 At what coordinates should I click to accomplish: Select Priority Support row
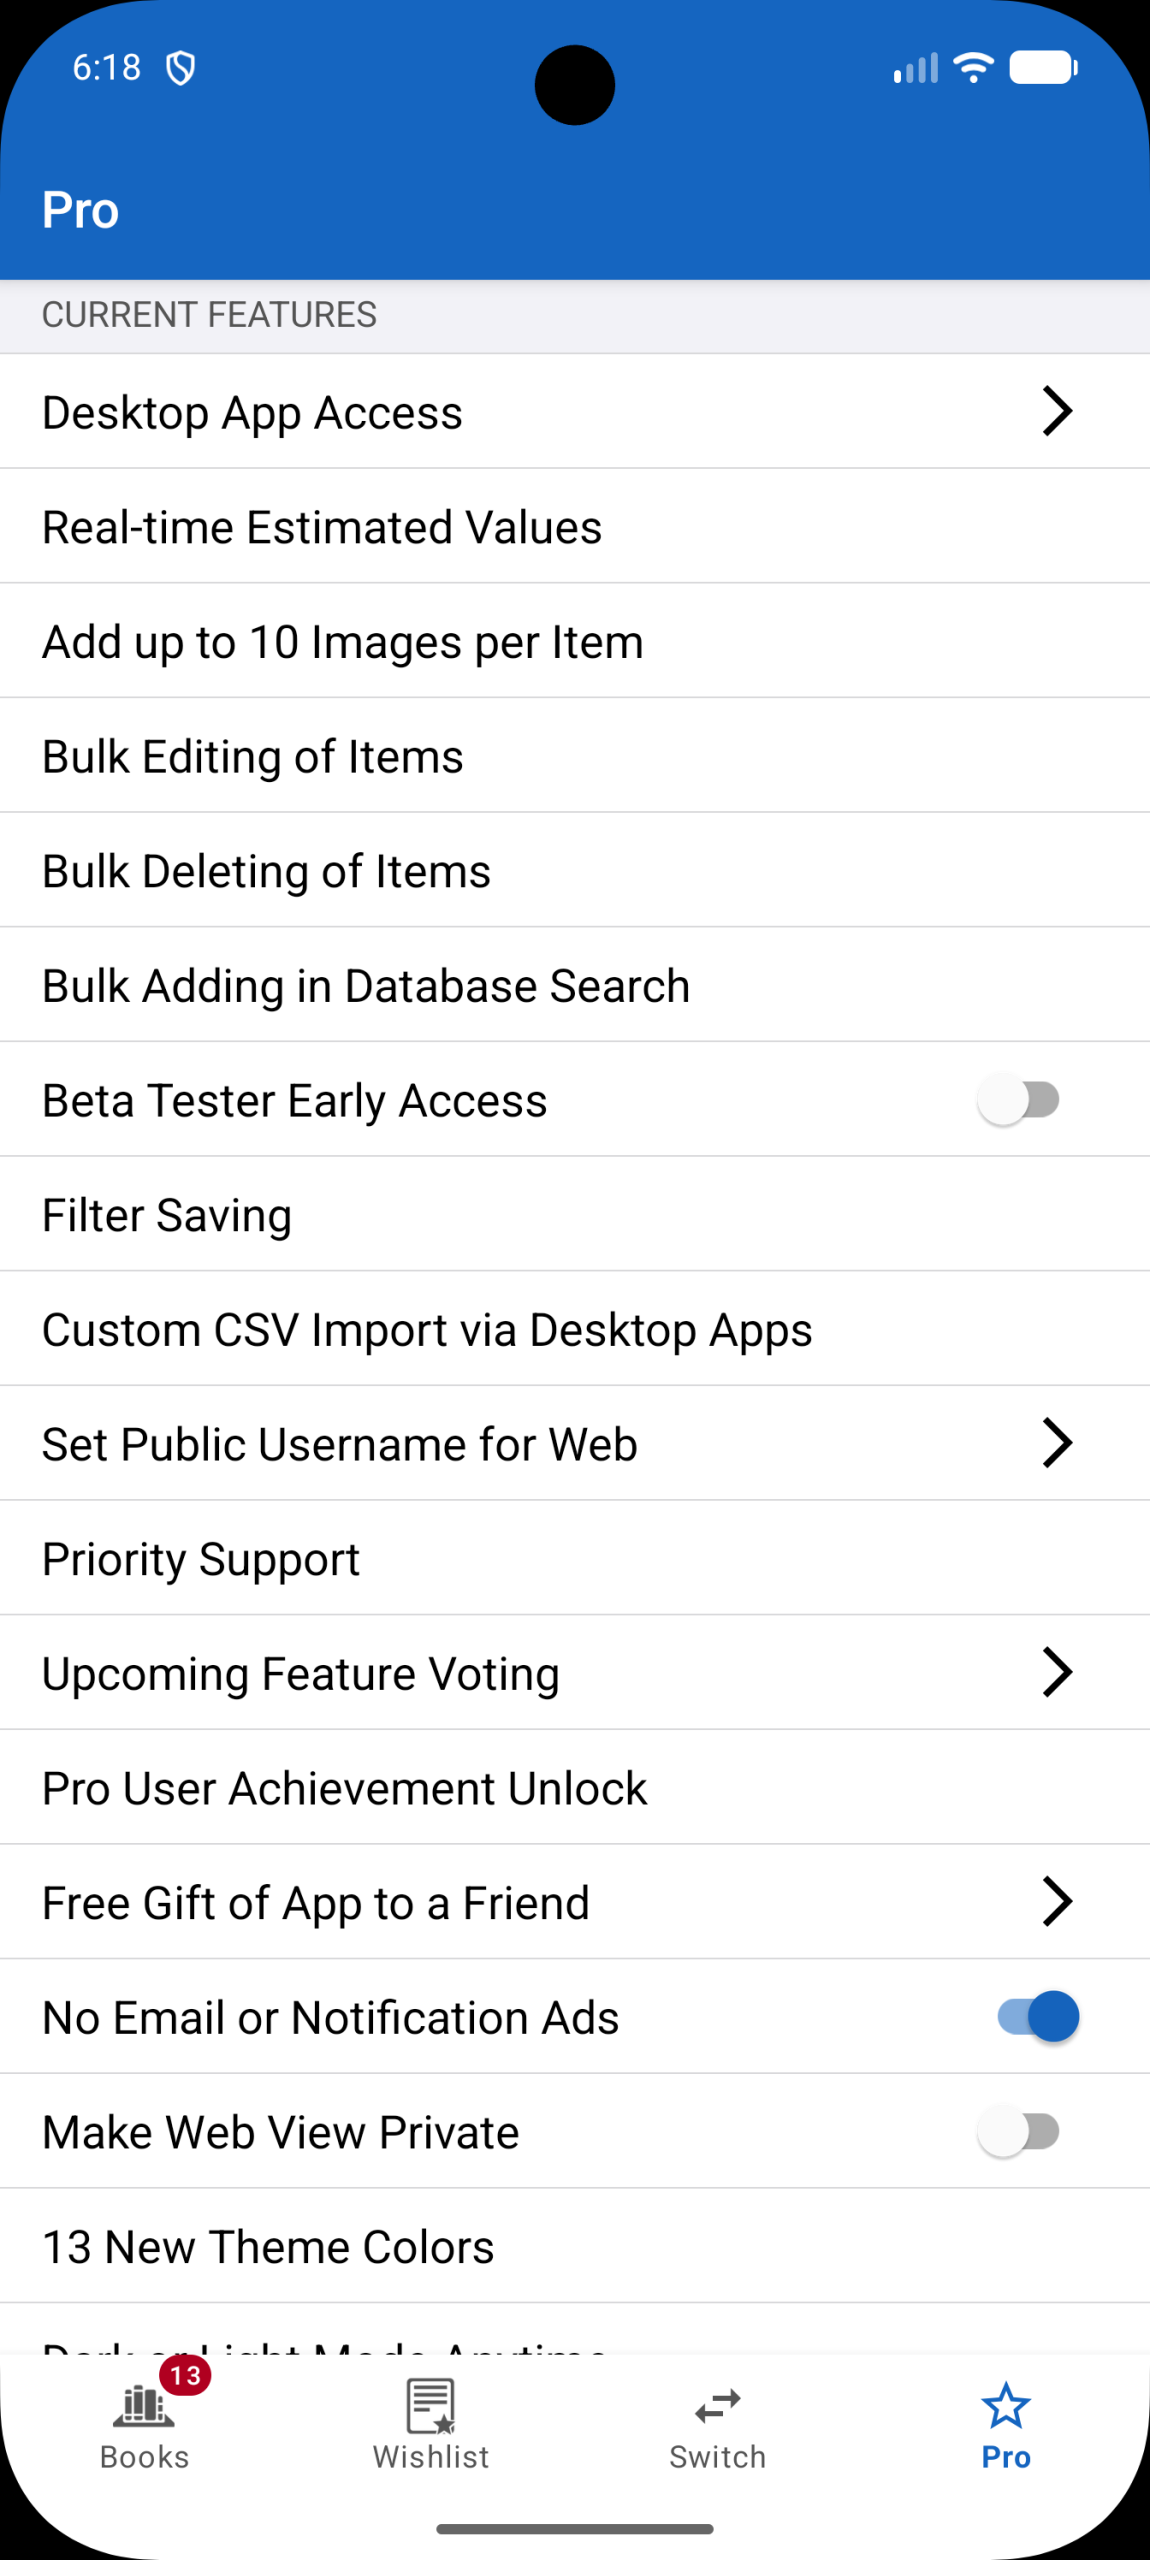[x=201, y=1558]
